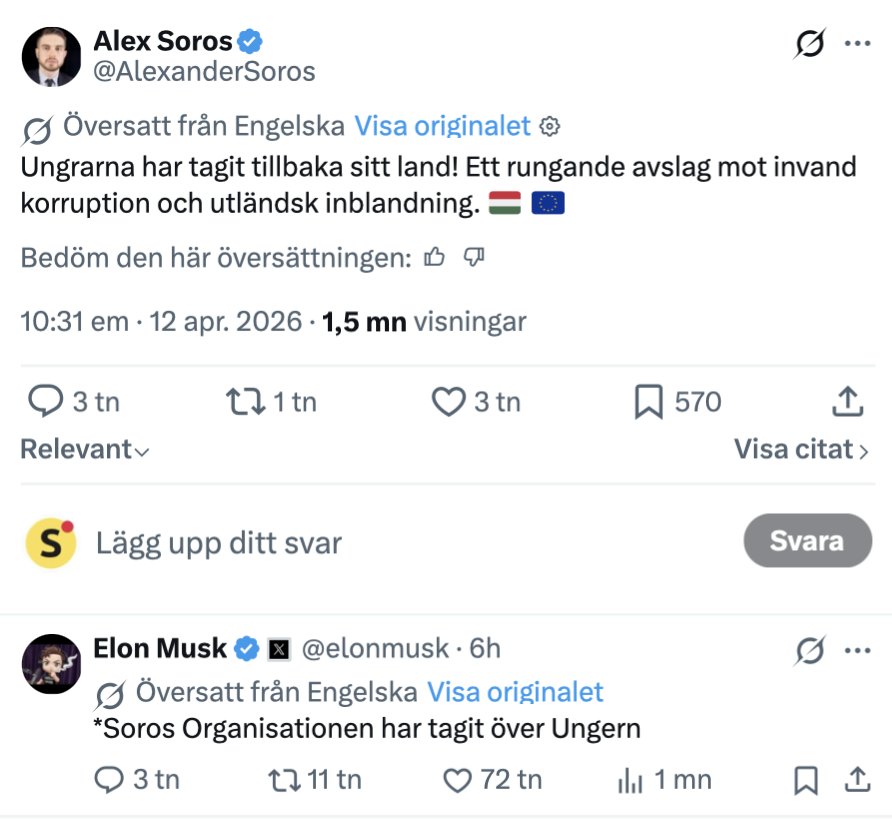
Task: Bookmark the post with 570 saves
Action: click(x=649, y=402)
